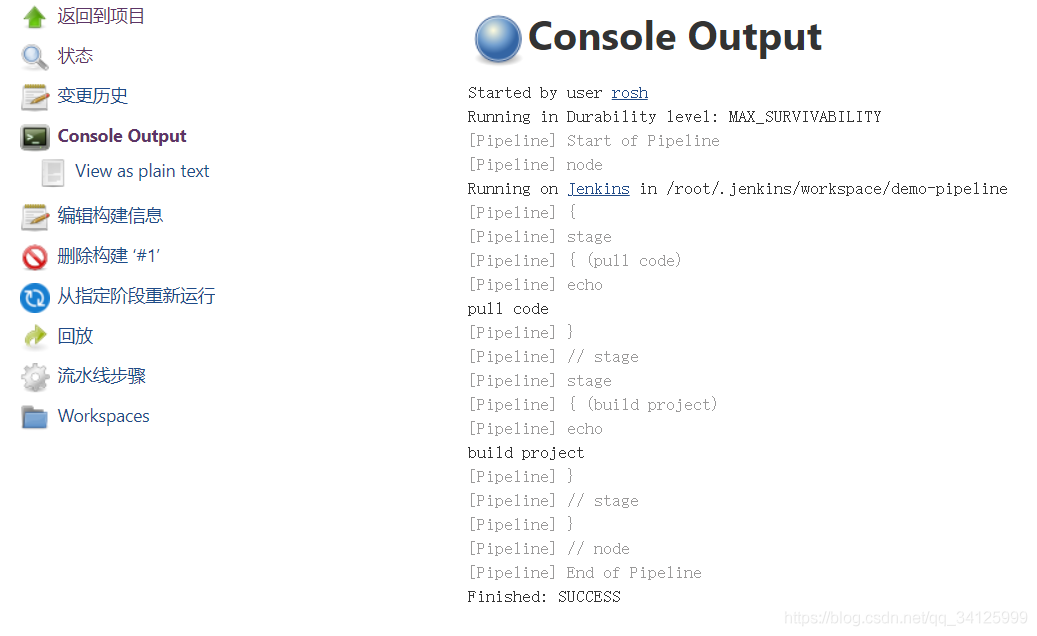Click the document plain text icon
1037x636 pixels.
point(53,172)
